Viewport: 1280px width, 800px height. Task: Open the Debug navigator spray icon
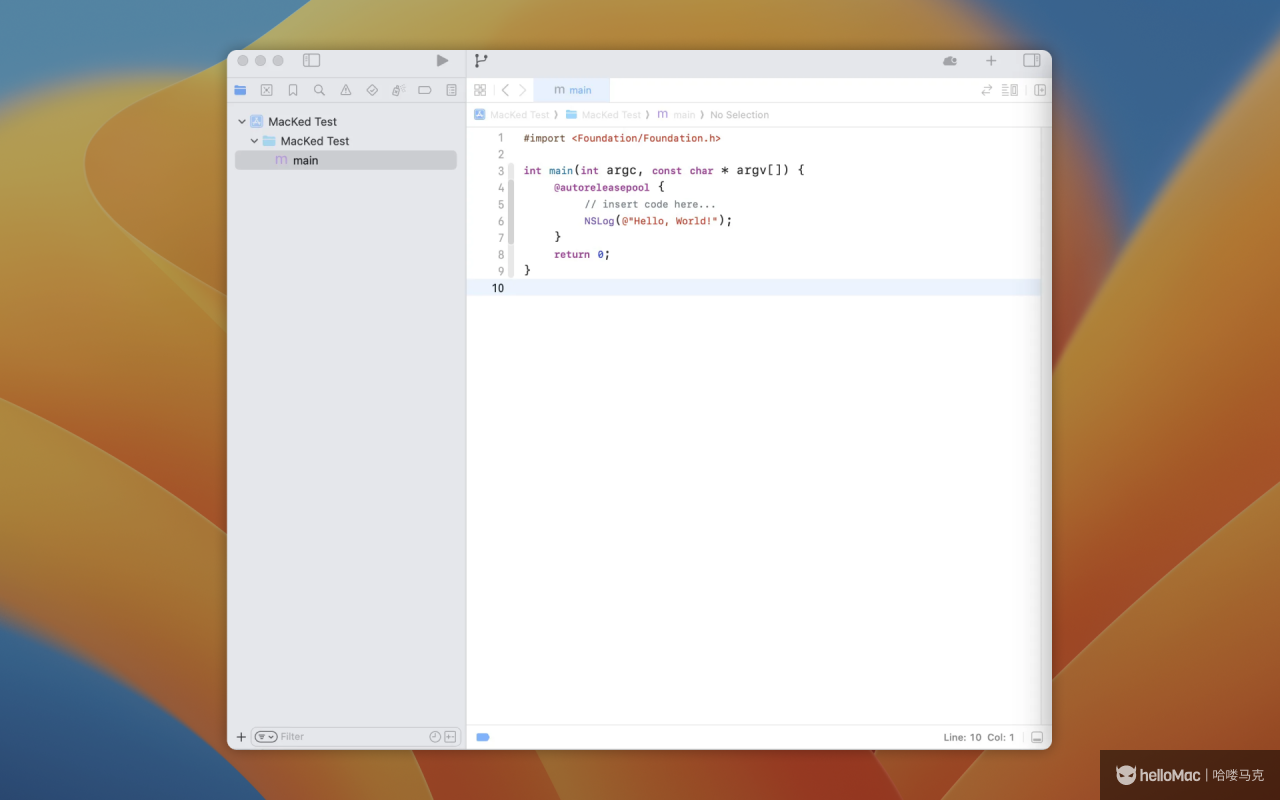pyautogui.click(x=398, y=90)
